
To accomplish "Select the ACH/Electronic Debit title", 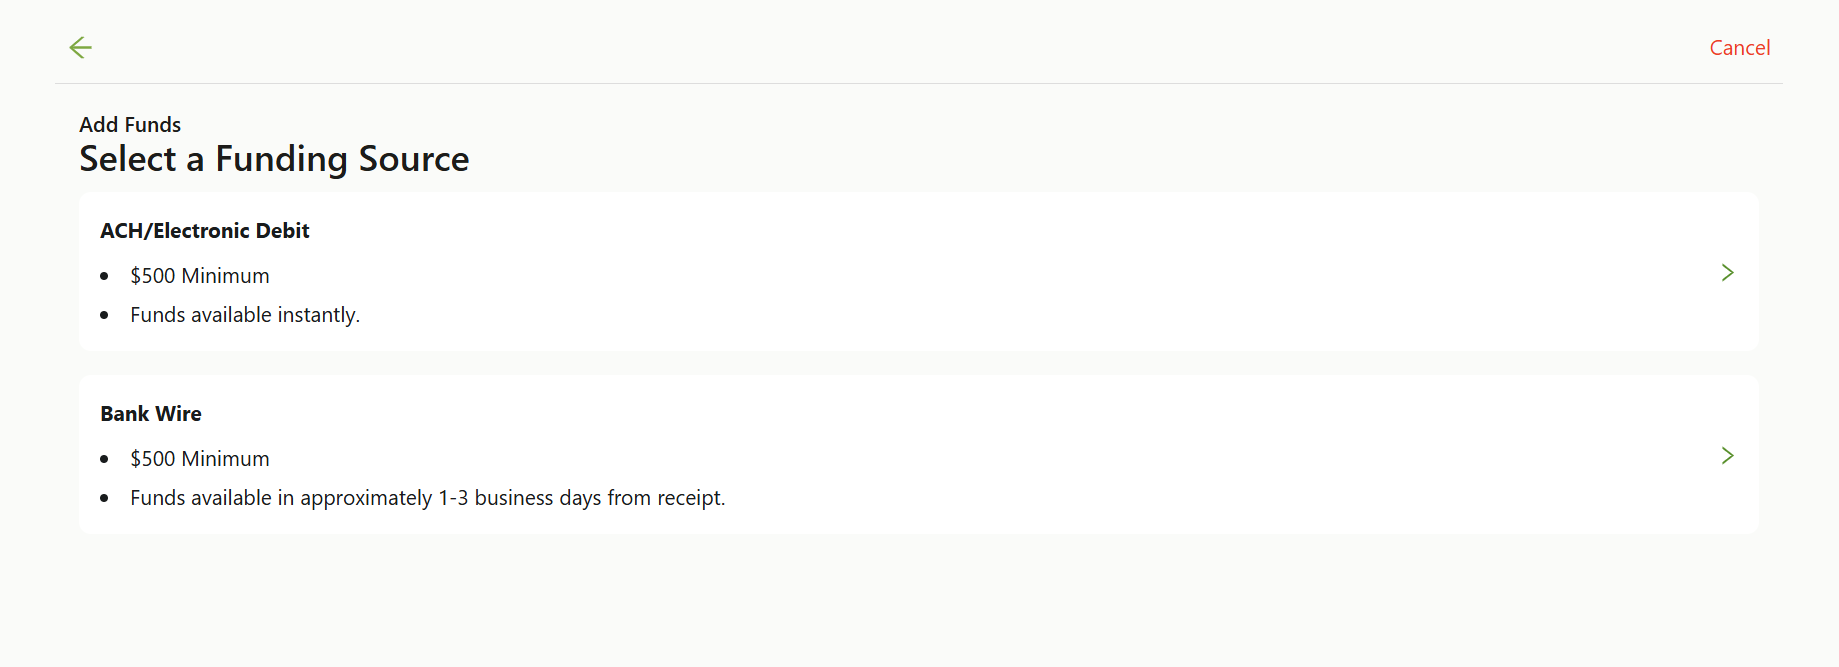I will [x=205, y=231].
